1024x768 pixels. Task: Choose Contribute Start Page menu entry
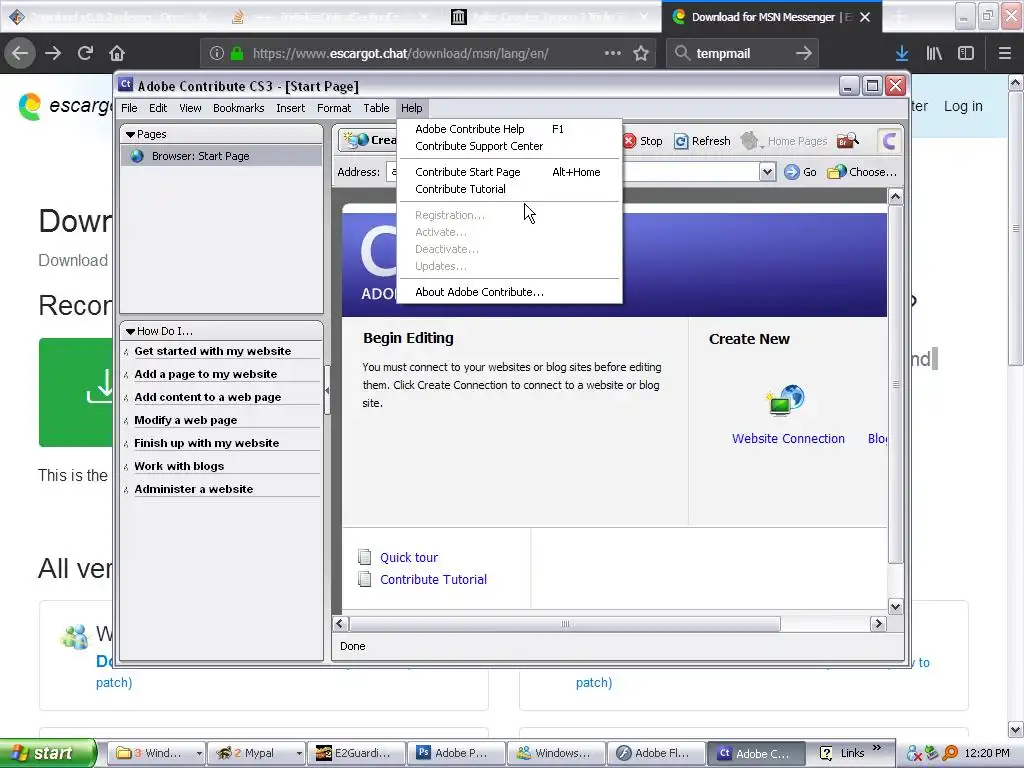(x=509, y=172)
